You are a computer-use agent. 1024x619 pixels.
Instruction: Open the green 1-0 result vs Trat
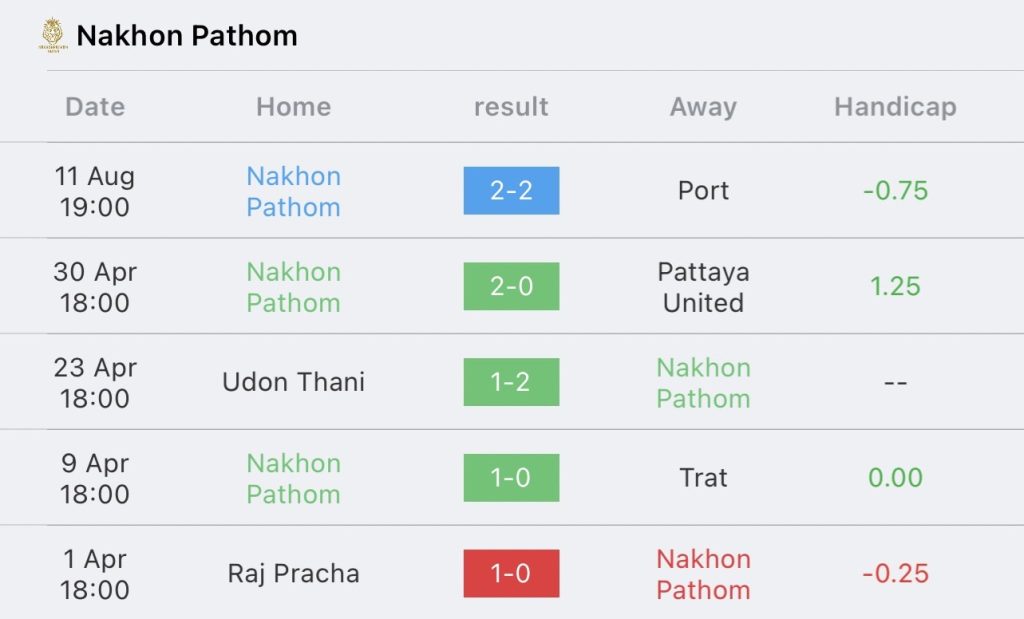[x=511, y=477]
